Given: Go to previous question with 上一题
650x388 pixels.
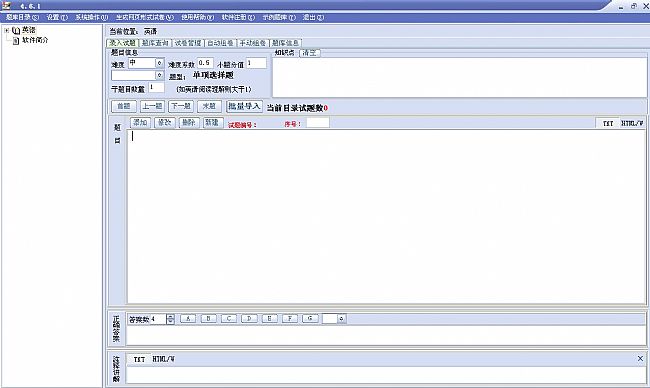Looking at the screenshot, I should [x=152, y=107].
